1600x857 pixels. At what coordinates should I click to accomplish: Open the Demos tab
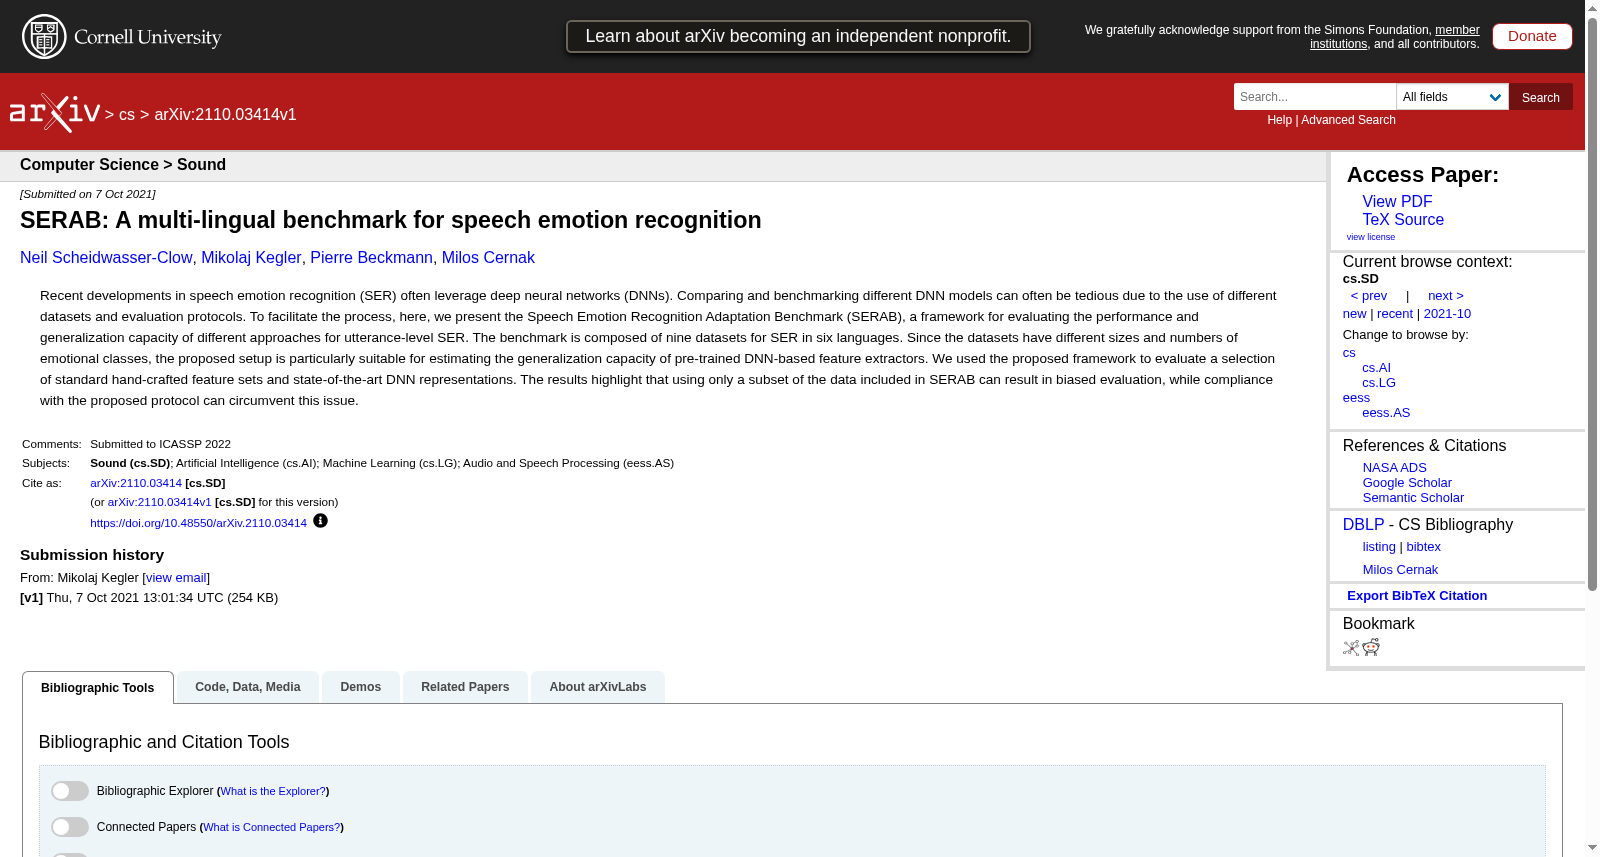click(361, 687)
